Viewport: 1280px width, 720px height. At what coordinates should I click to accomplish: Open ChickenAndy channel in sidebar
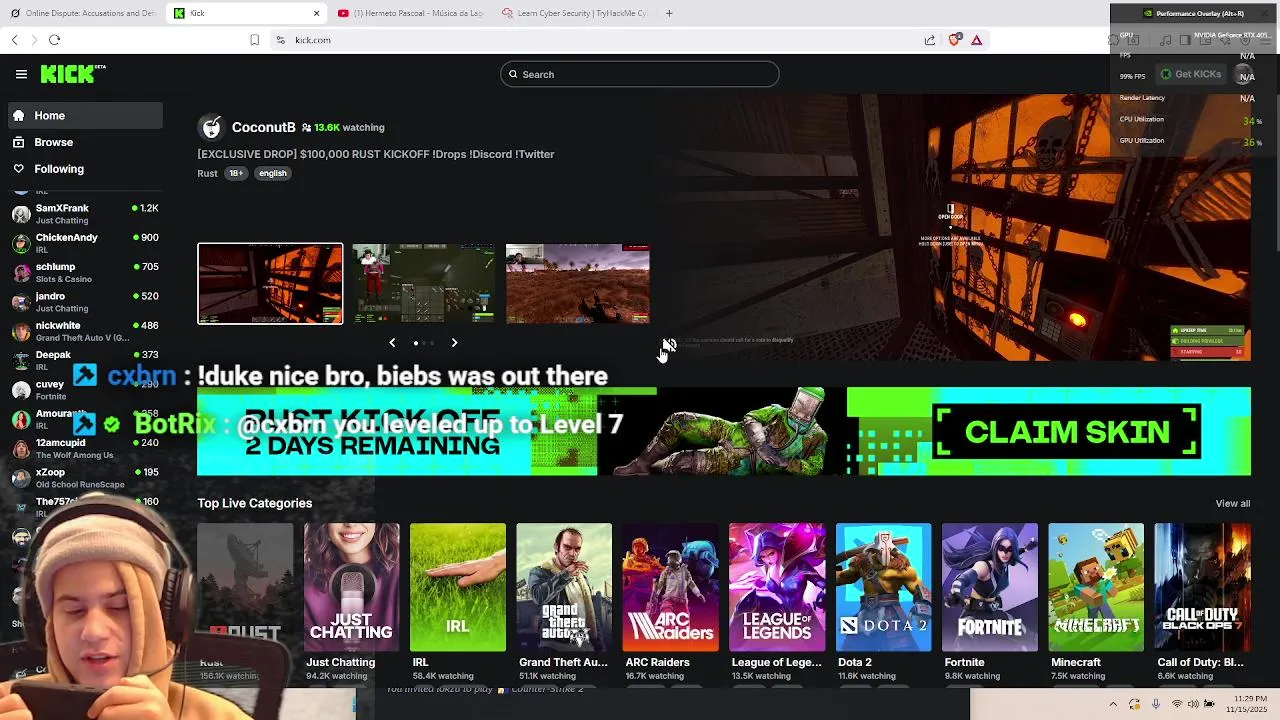coord(85,243)
